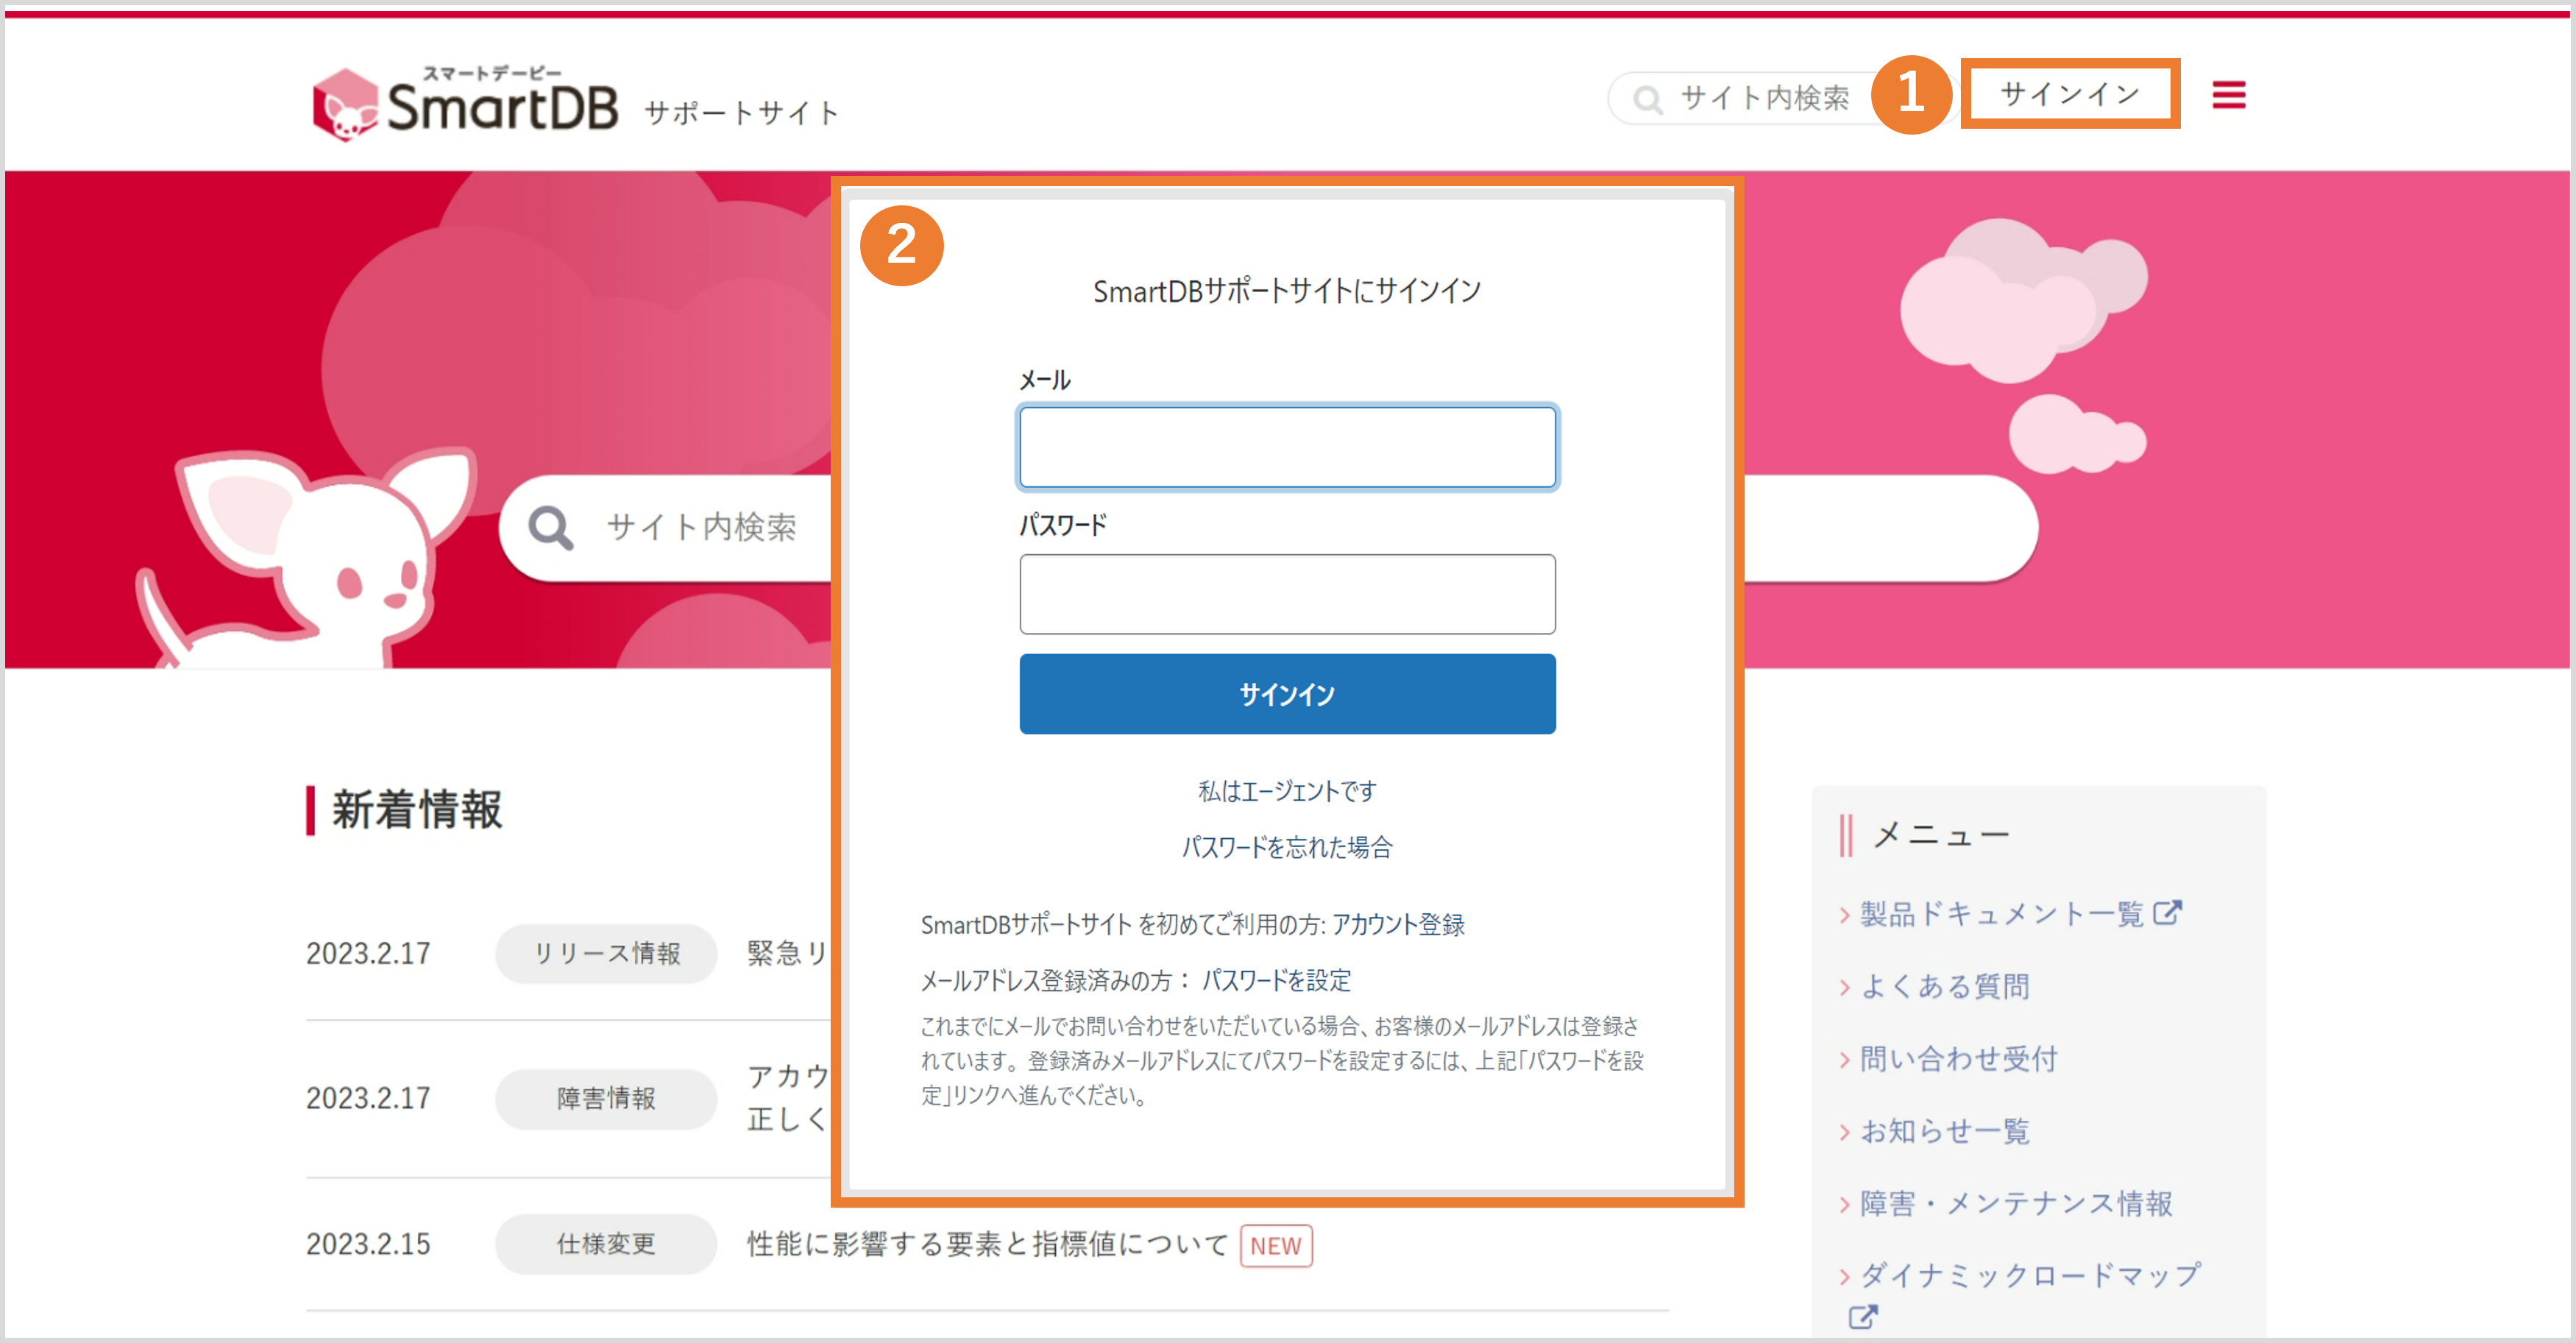This screenshot has width=2576, height=1343.
Task: Click external link icon beside 製品ドキュメント一覧
Action: (x=2167, y=913)
